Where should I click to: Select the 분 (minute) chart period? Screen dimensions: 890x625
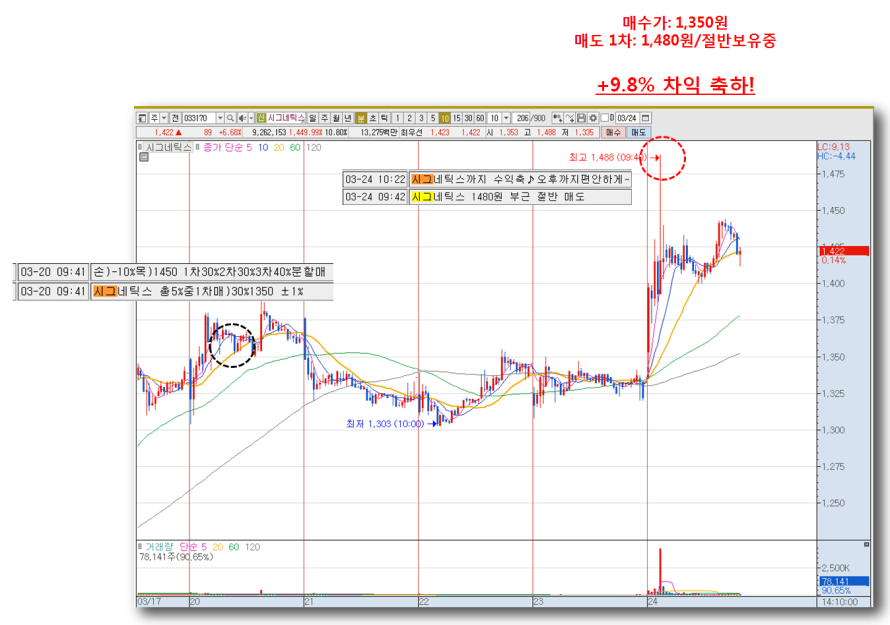click(x=360, y=118)
